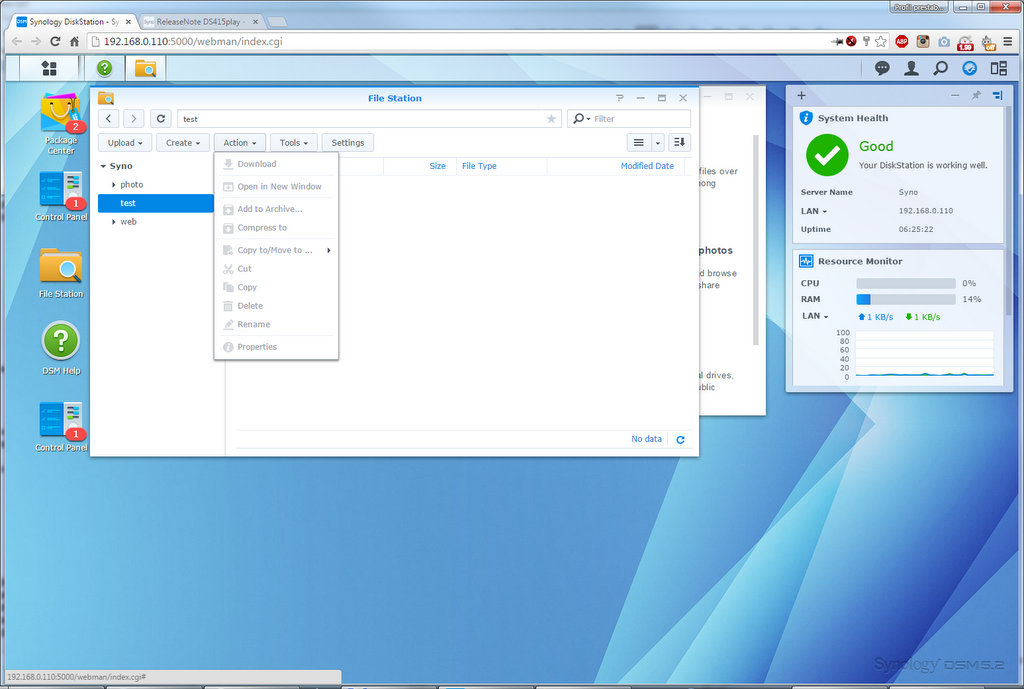This screenshot has width=1024, height=689.
Task: Collapse the widget panel sideways
Action: click(x=997, y=95)
